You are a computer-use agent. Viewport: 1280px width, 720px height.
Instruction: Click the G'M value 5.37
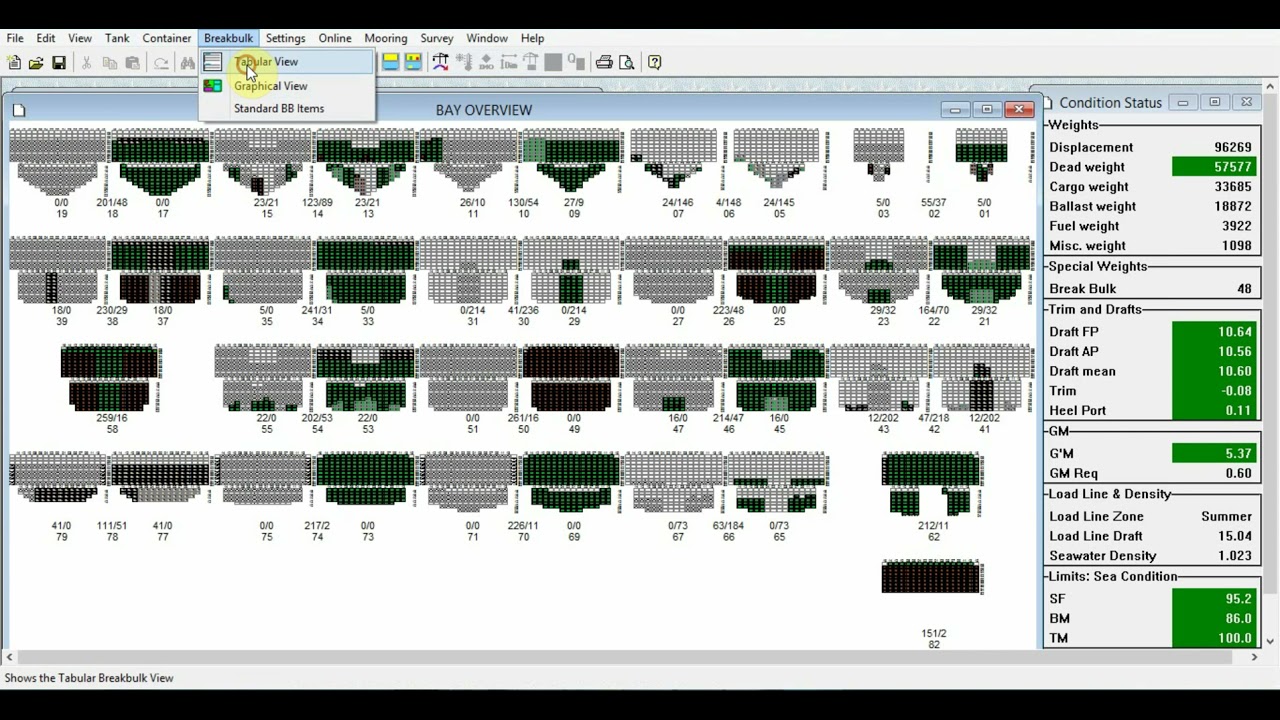coord(1213,454)
